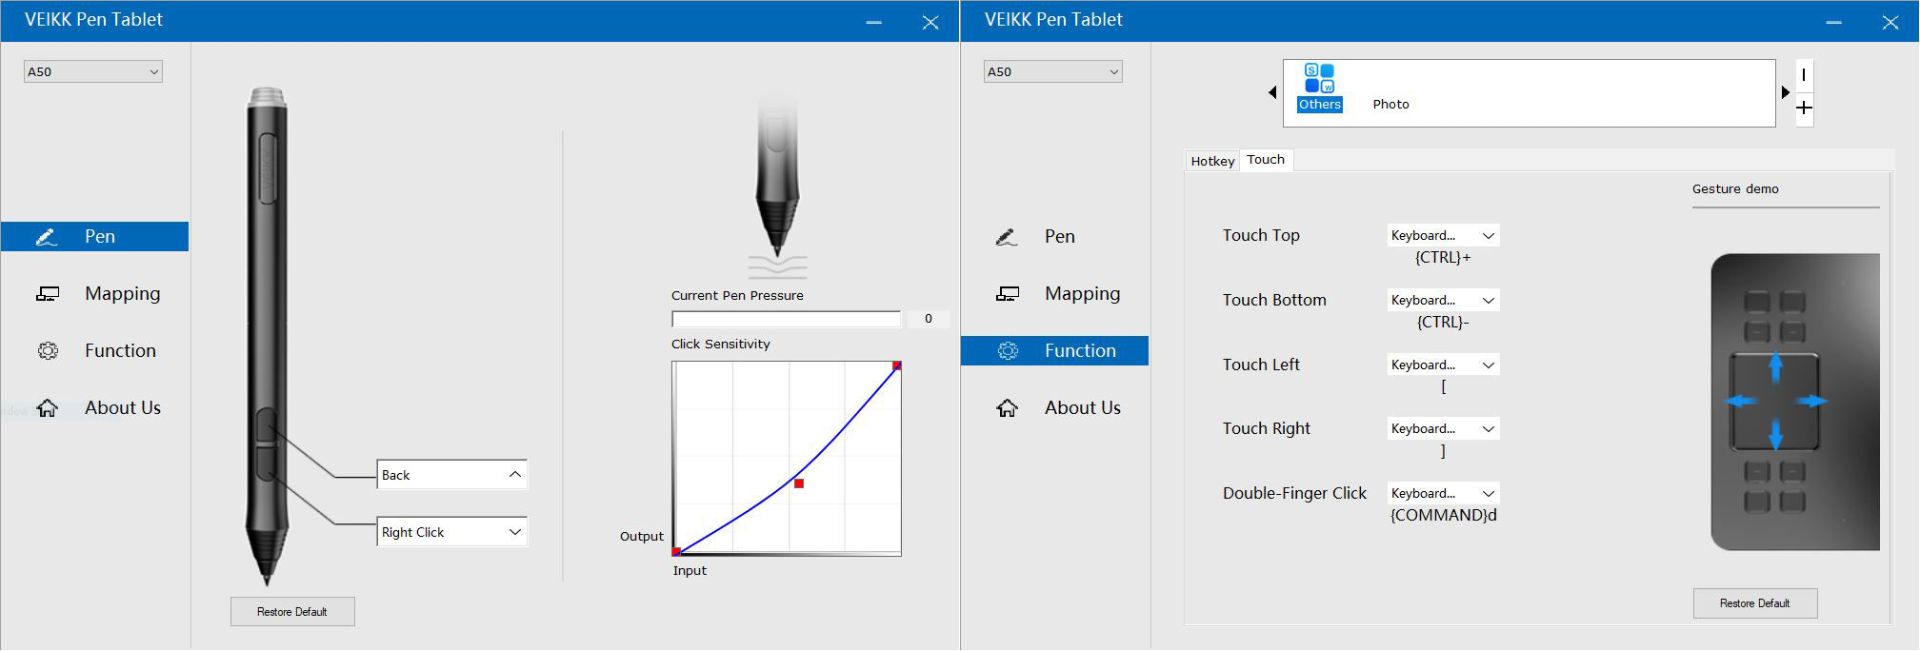Open the A50 device selector in right window

point(1053,72)
